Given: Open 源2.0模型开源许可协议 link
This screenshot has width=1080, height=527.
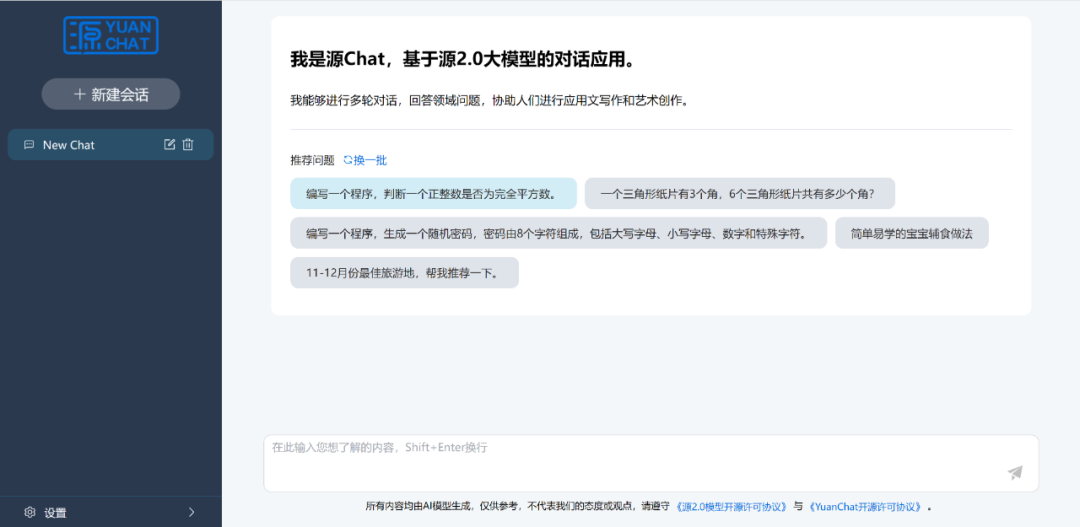Looking at the screenshot, I should pos(731,506).
